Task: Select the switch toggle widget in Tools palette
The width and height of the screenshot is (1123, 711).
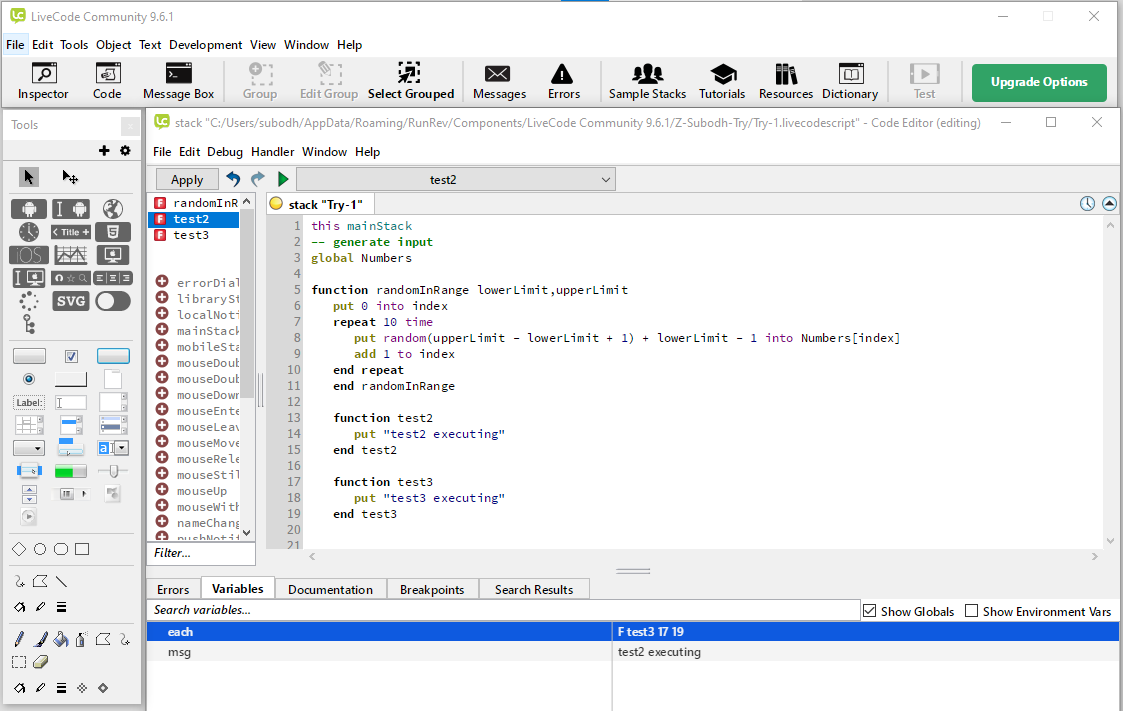Action: tap(113, 301)
